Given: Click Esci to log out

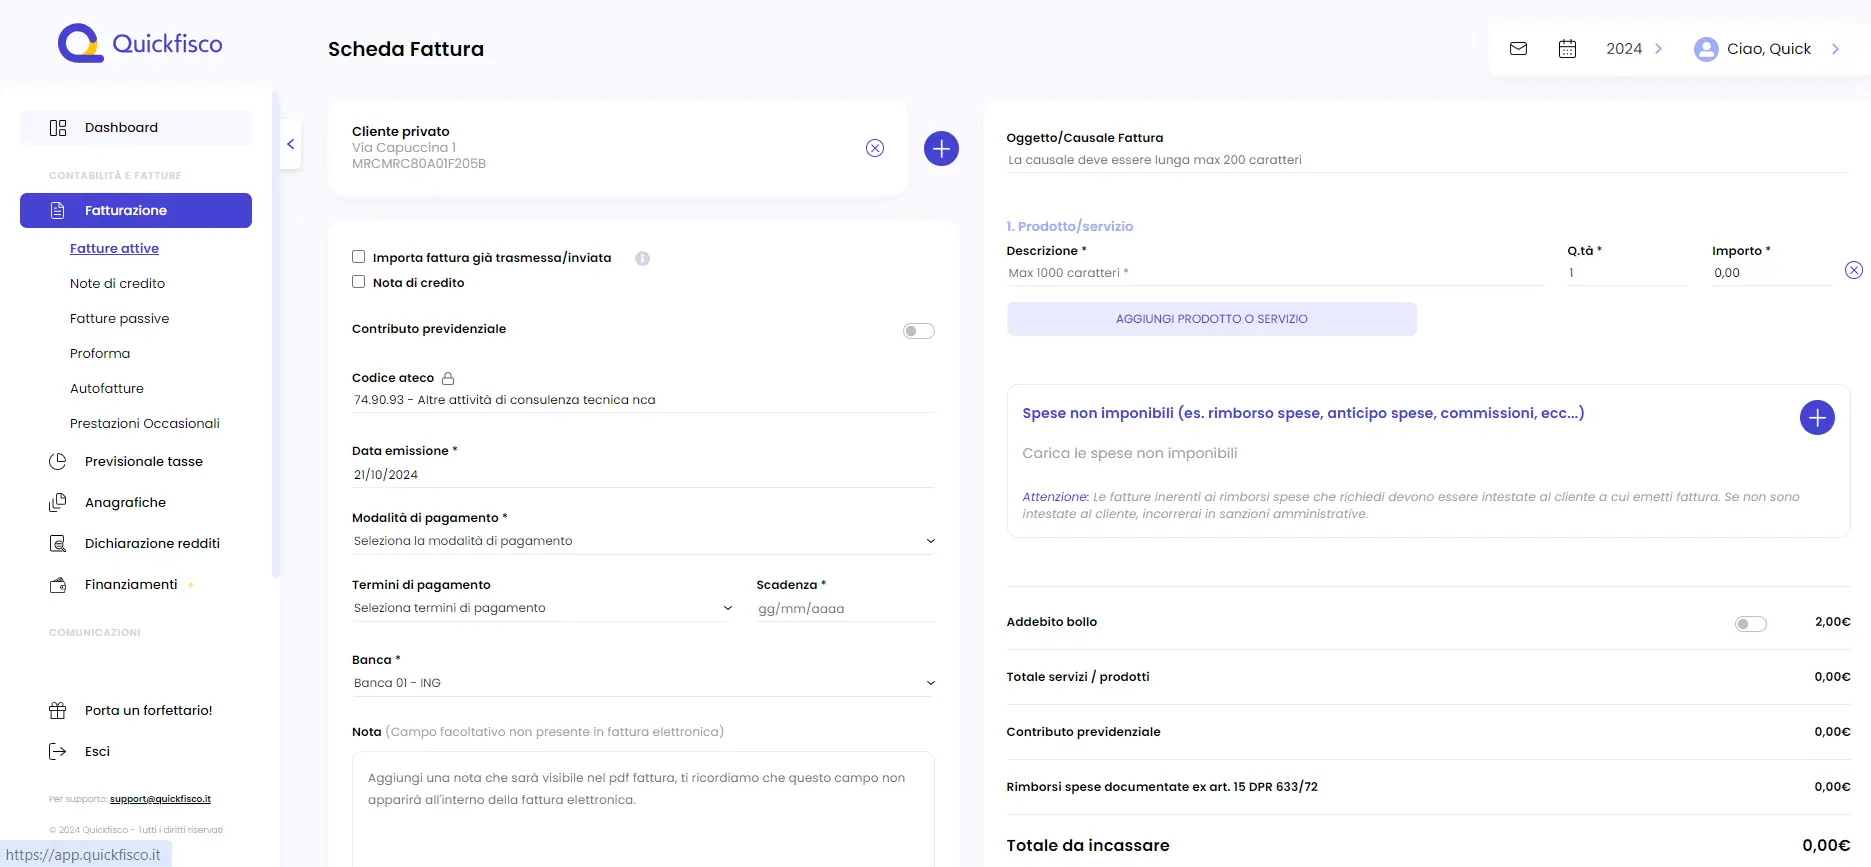Looking at the screenshot, I should [x=97, y=752].
